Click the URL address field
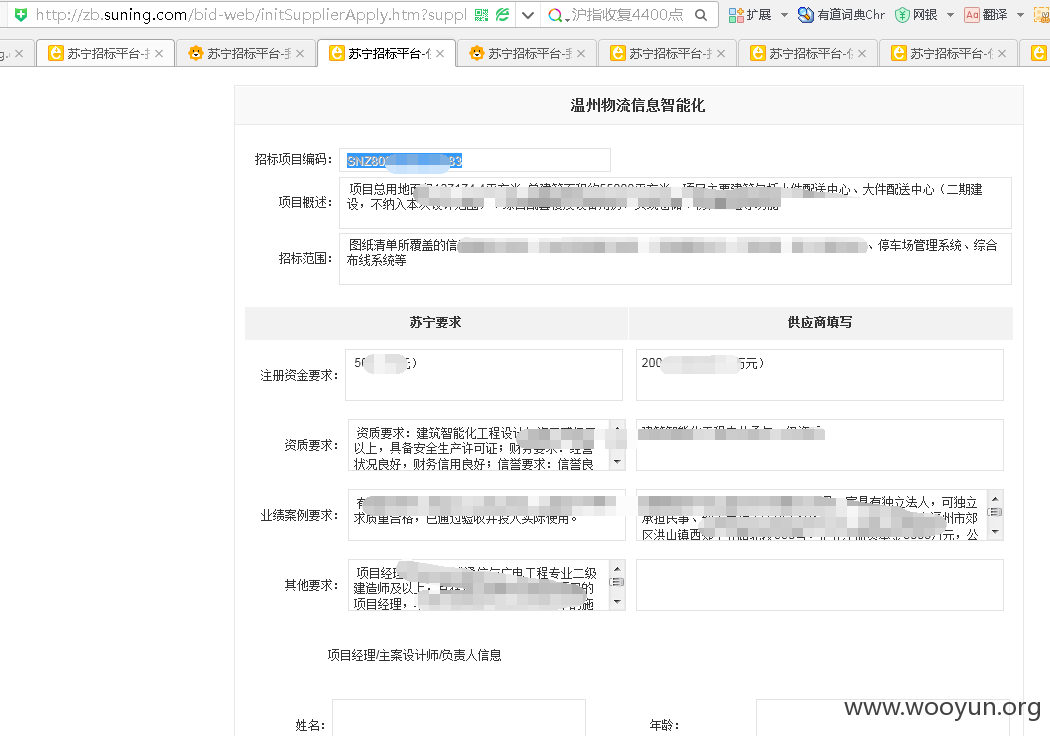The image size is (1050, 736). tap(251, 15)
